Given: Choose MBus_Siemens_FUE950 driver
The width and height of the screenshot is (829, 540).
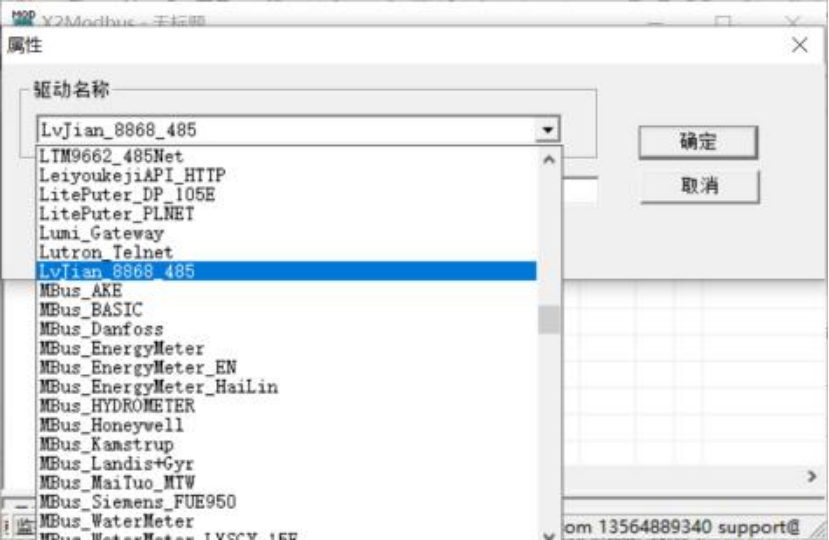Looking at the screenshot, I should tap(287, 501).
